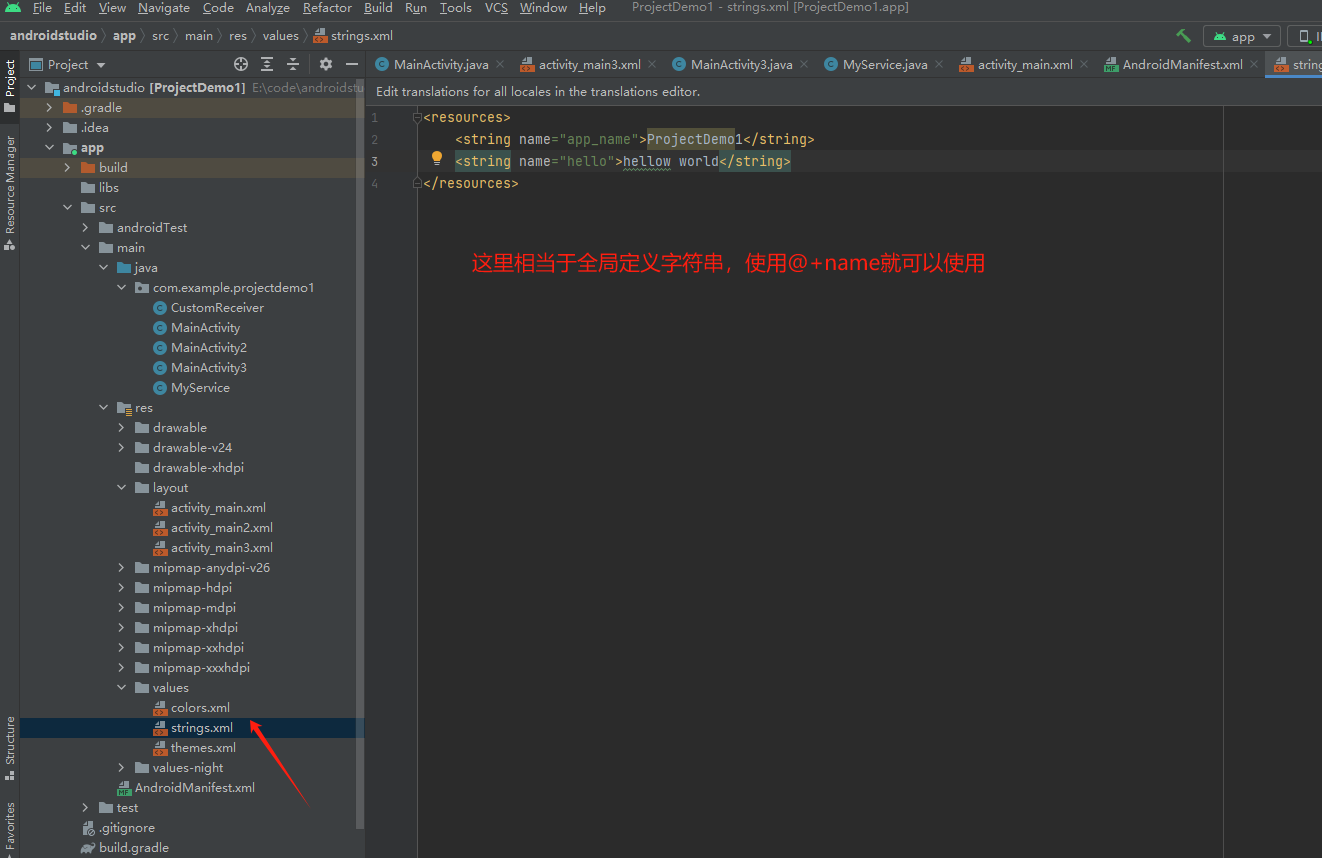Open the app run configuration dropdown
The width and height of the screenshot is (1322, 858).
click(x=1242, y=36)
